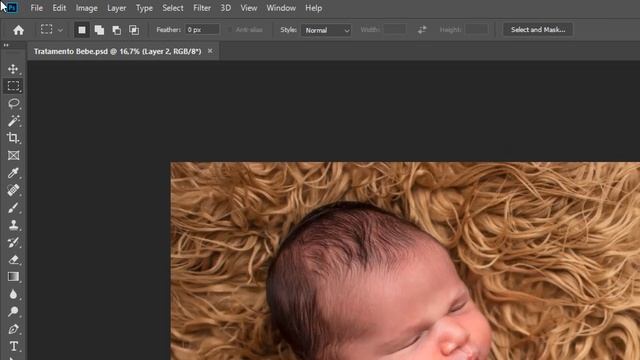Click the Select and Mask button
The image size is (640, 360).
(x=538, y=30)
